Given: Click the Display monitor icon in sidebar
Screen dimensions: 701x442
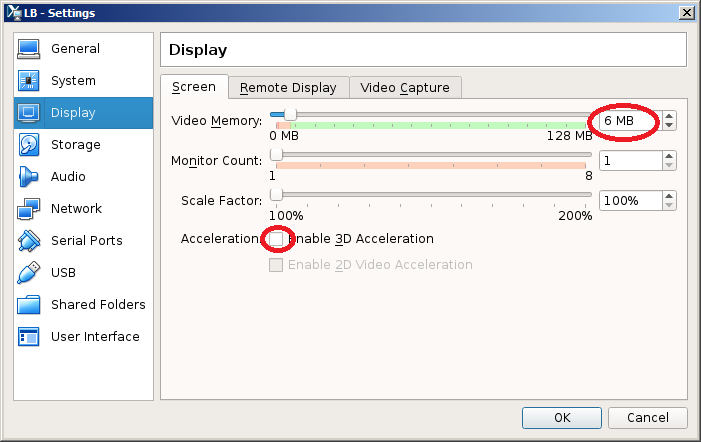Looking at the screenshot, I should pos(29,113).
